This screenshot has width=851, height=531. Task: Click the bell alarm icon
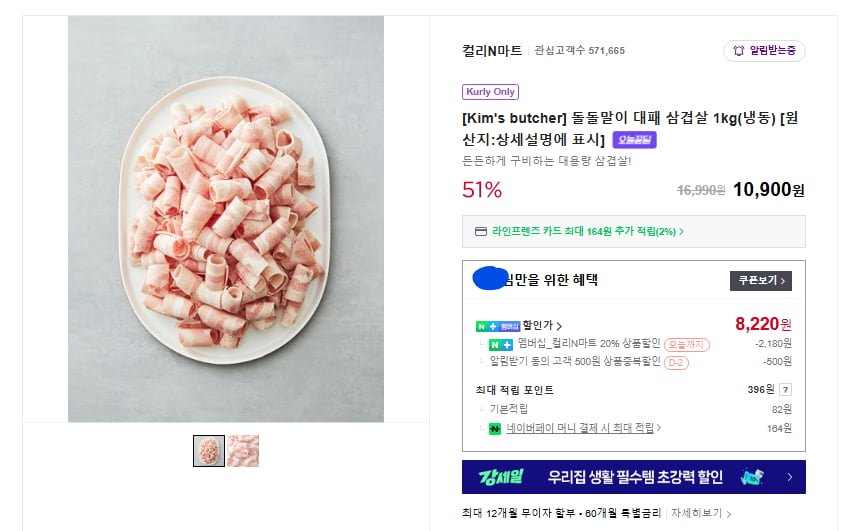(x=739, y=51)
